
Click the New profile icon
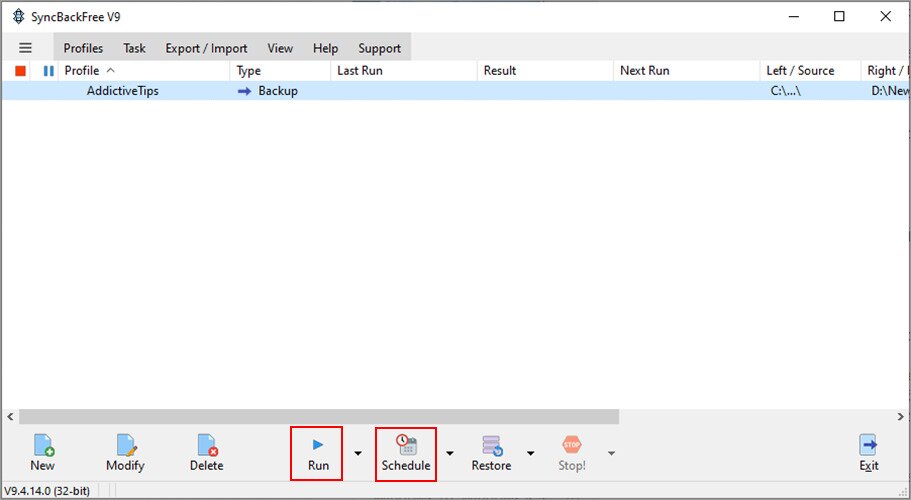tap(42, 453)
